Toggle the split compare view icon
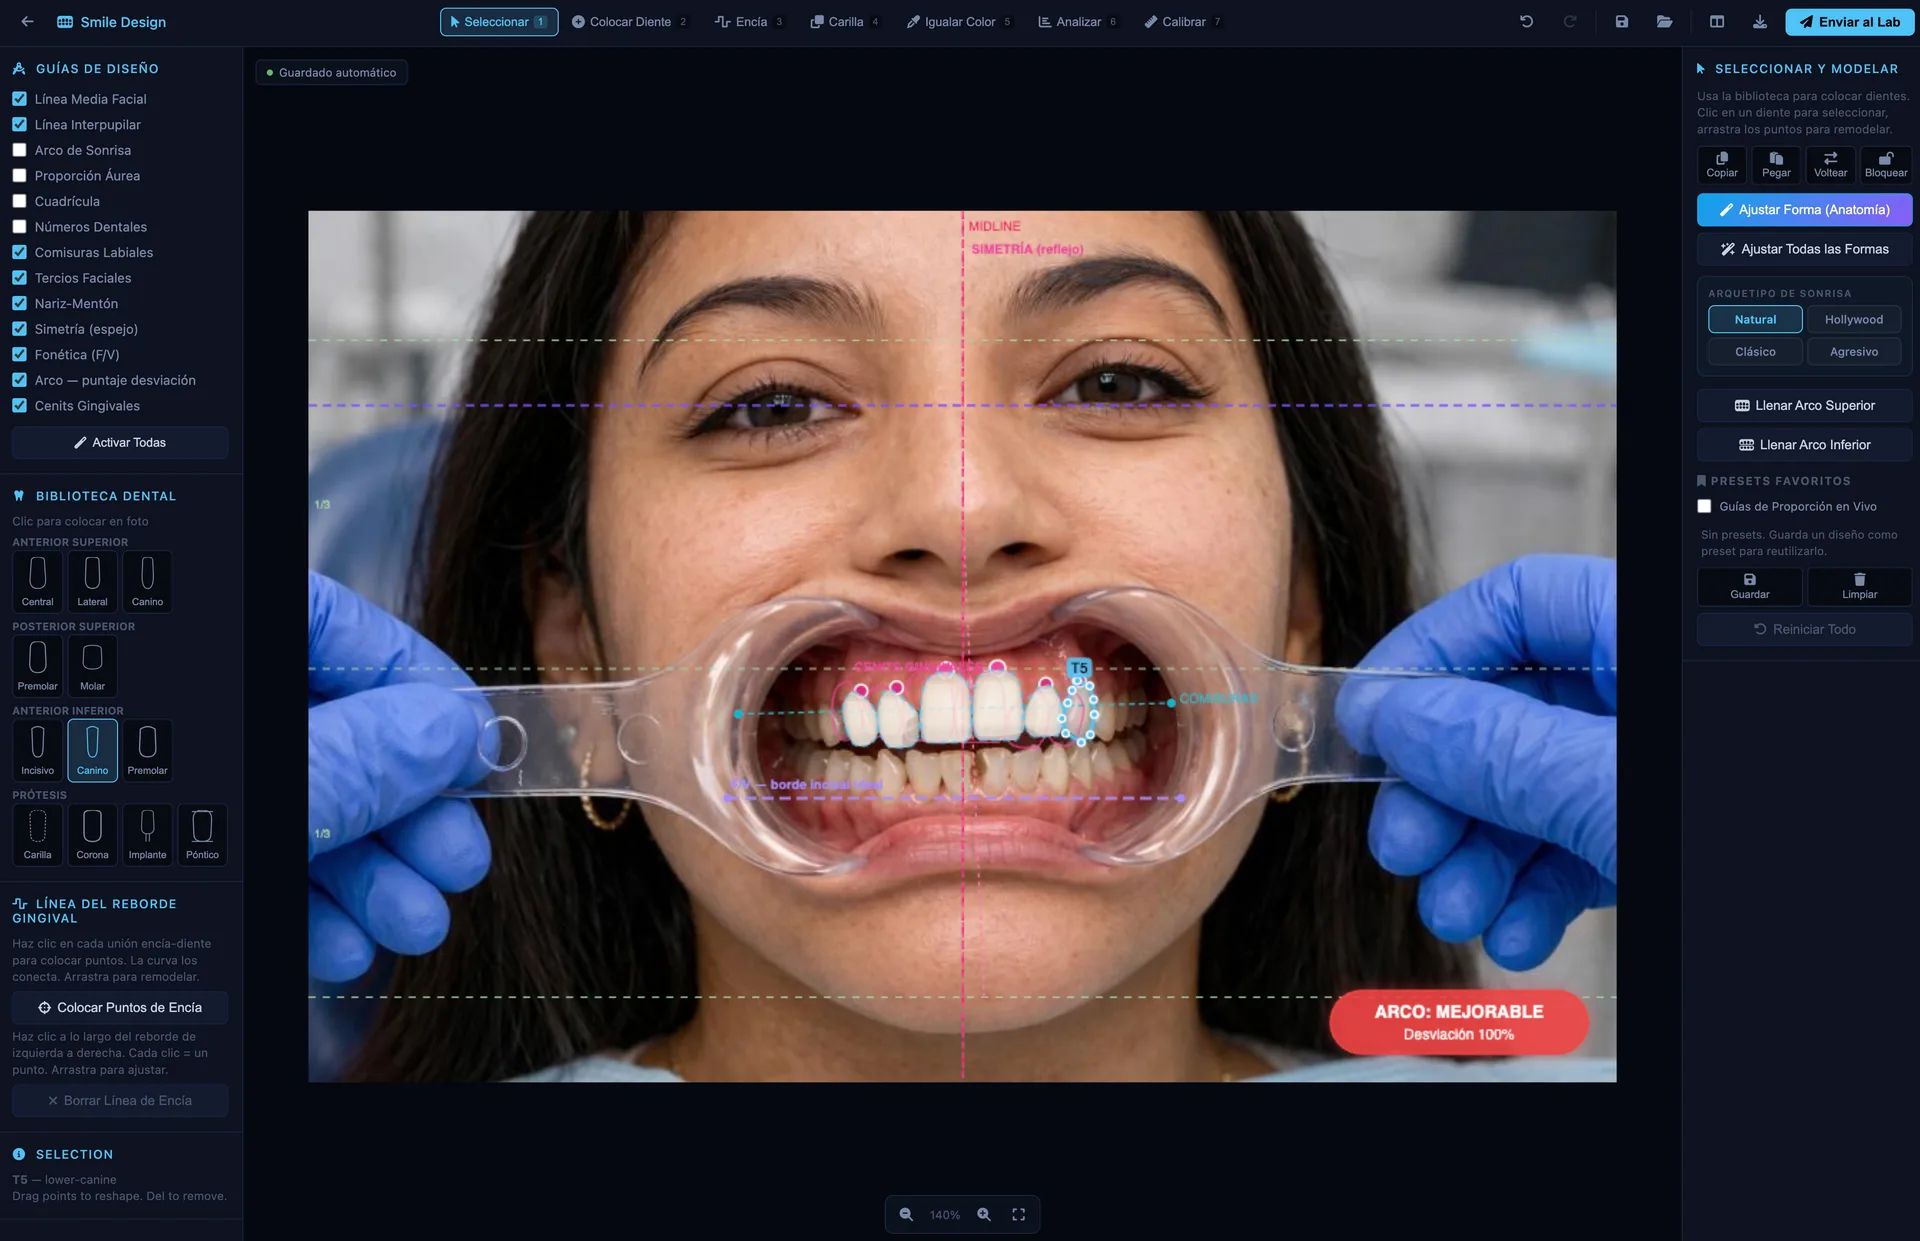Screen dimensions: 1920x1241 click(1717, 21)
